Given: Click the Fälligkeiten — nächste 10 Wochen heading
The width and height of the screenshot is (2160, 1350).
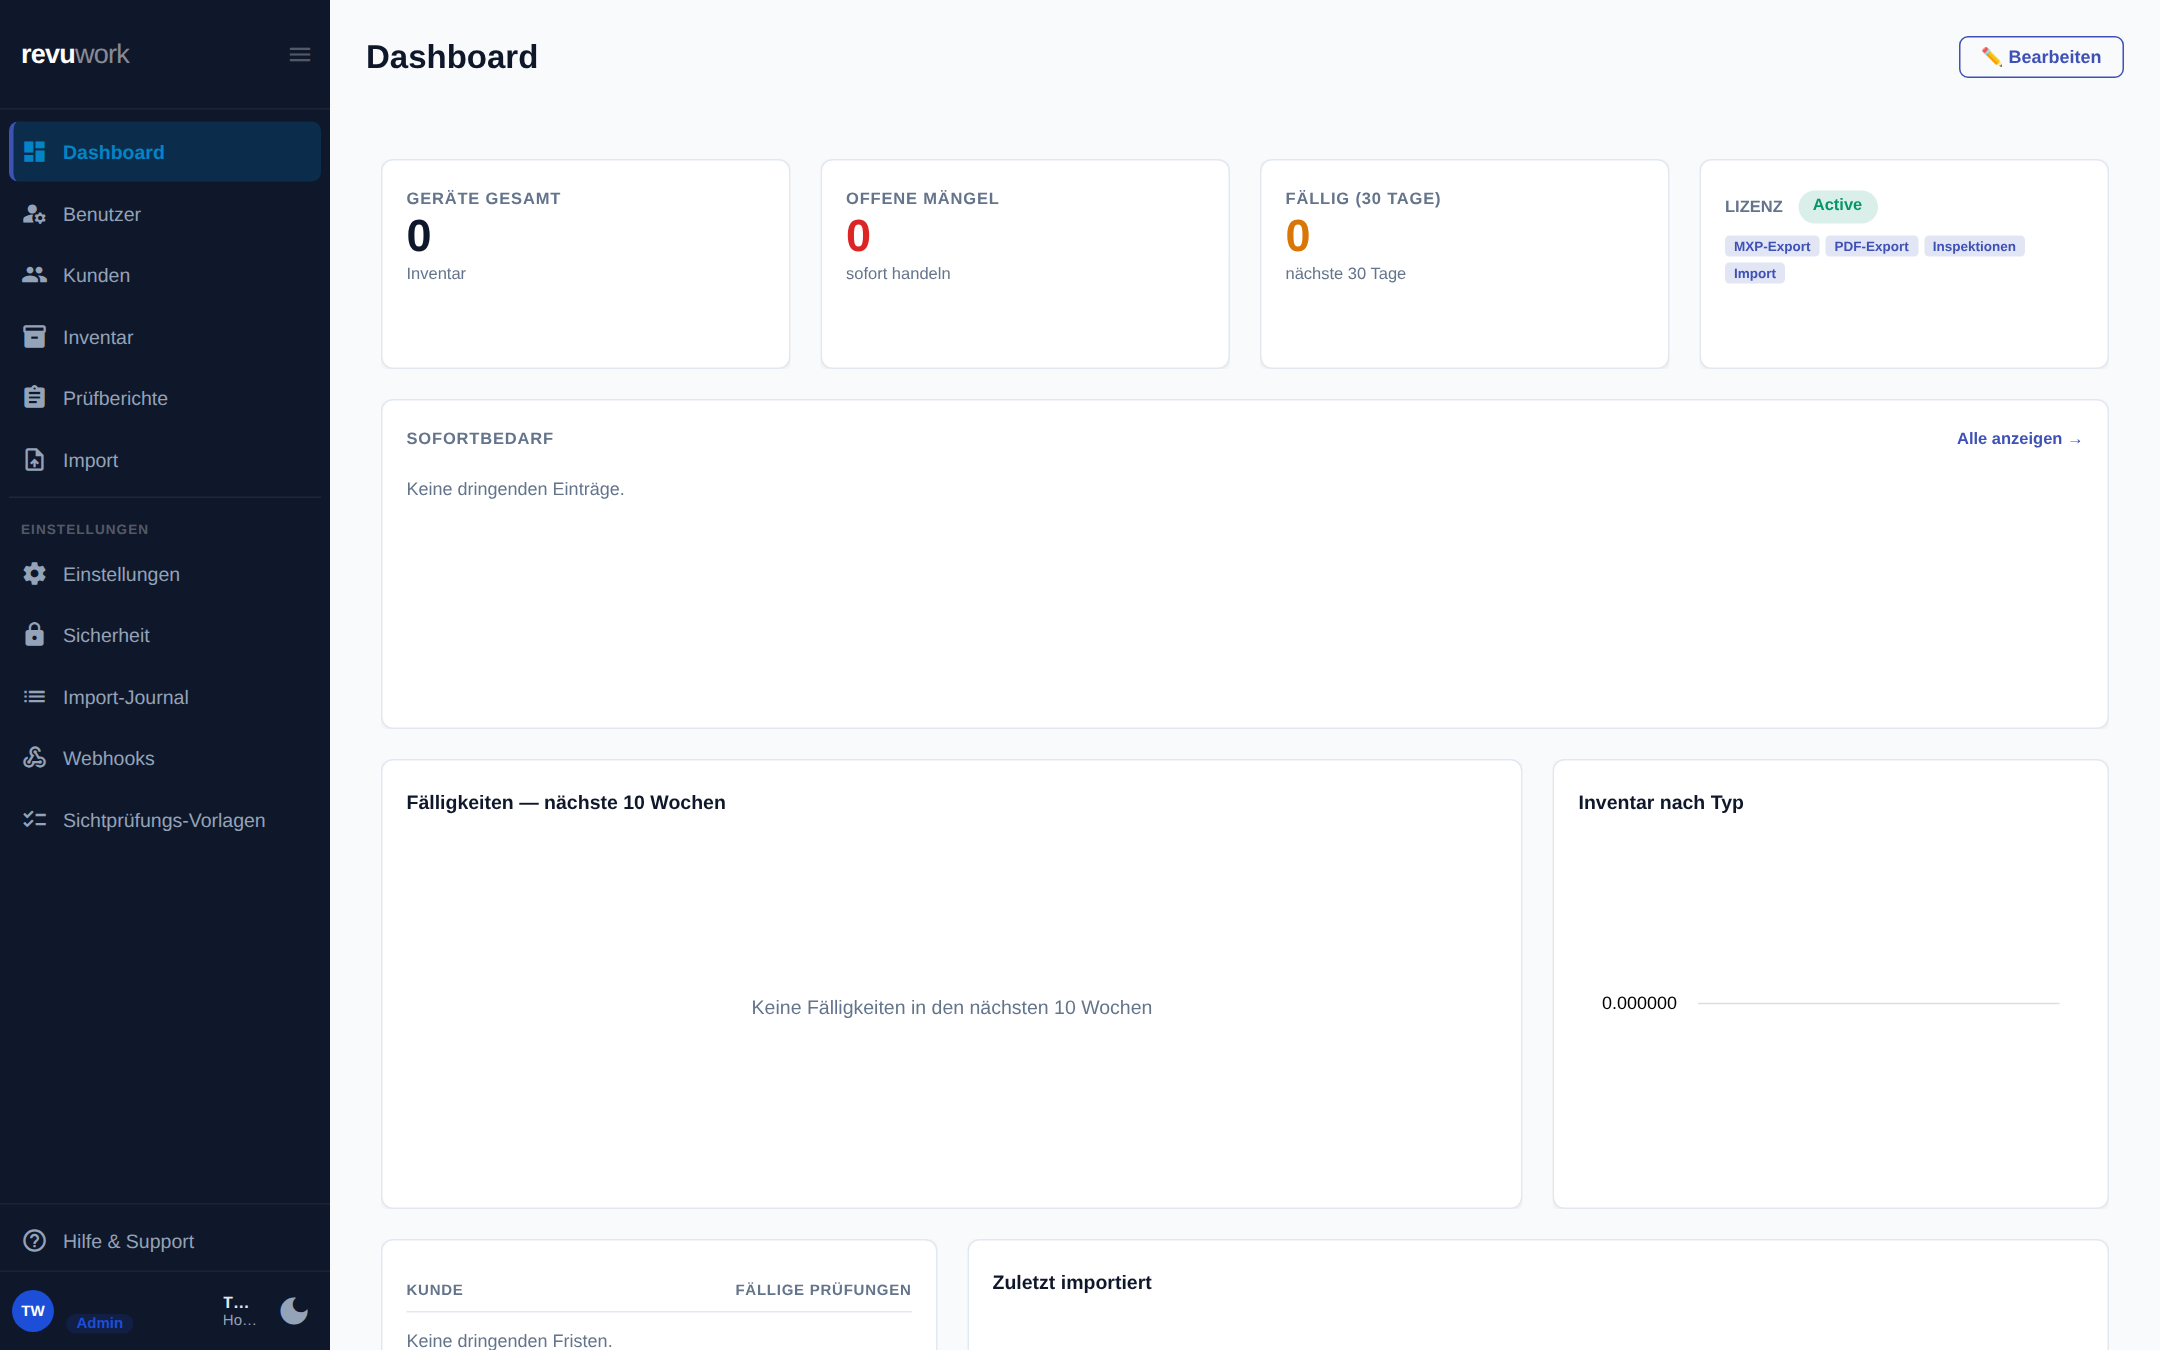Looking at the screenshot, I should (x=566, y=803).
